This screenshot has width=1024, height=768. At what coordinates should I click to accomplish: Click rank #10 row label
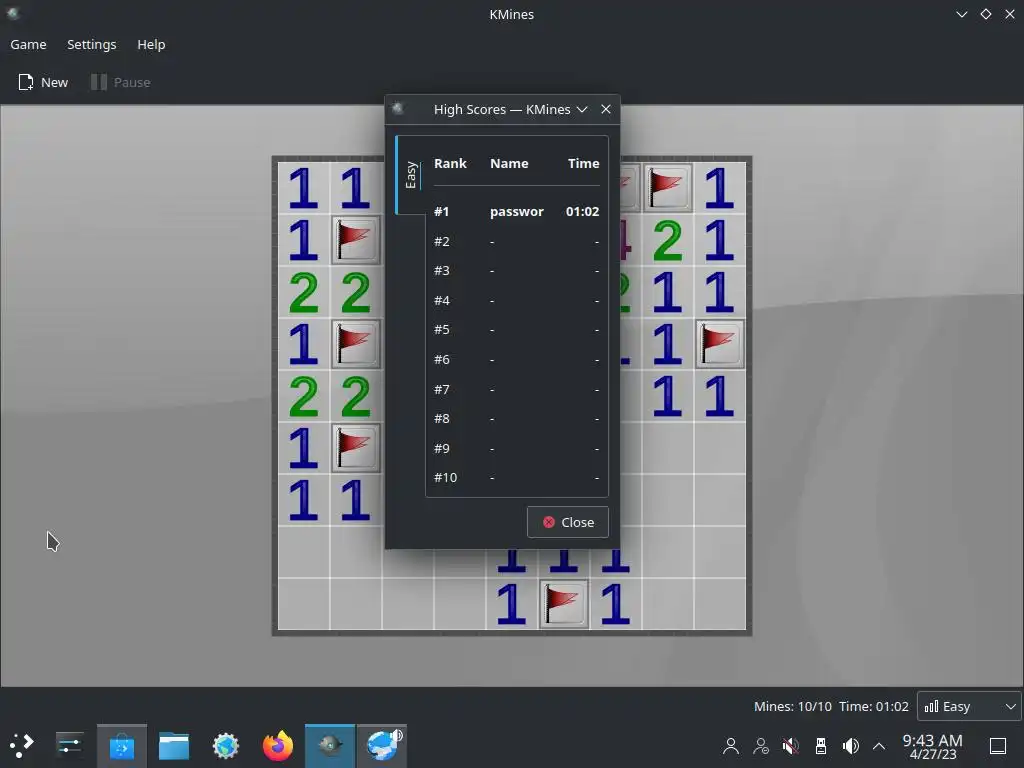[x=445, y=477]
